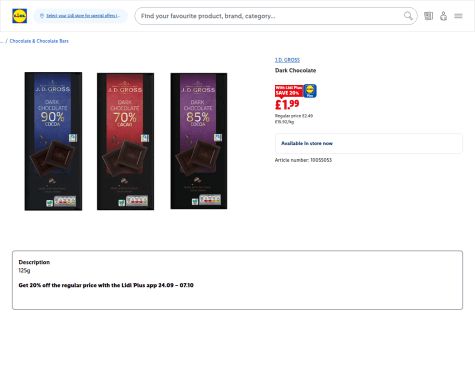Viewport: 475px width, 380px height.
Task: Click the breadcrumb ellipsis
Action: tap(2, 41)
